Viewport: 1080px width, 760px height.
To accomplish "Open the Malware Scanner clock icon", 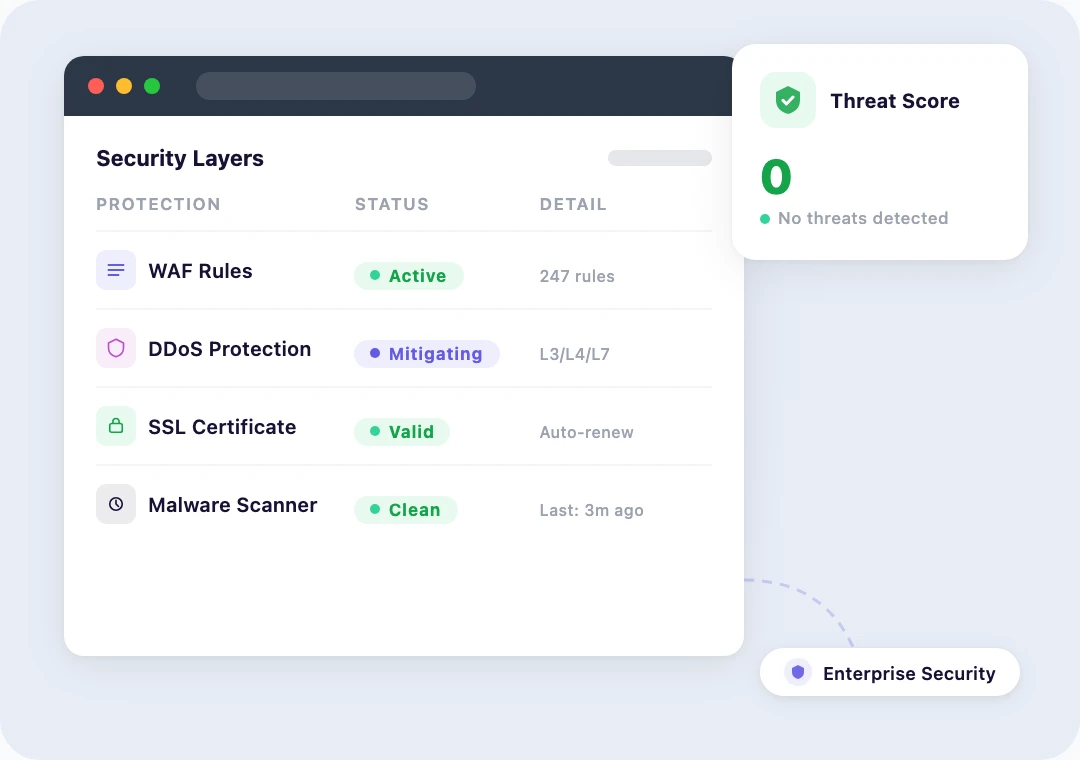I will [115, 504].
